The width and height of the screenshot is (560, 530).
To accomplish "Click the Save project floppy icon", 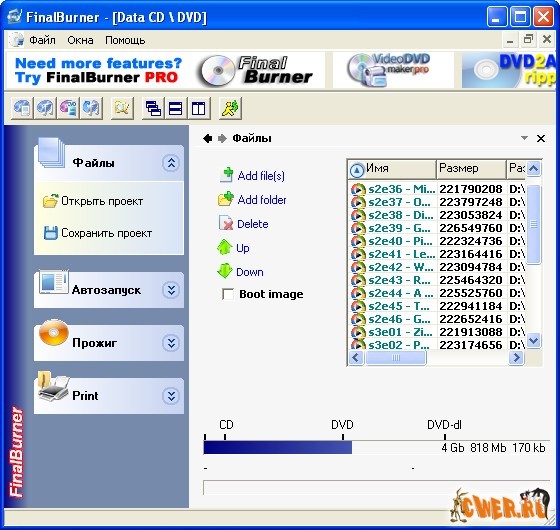I will pyautogui.click(x=50, y=232).
